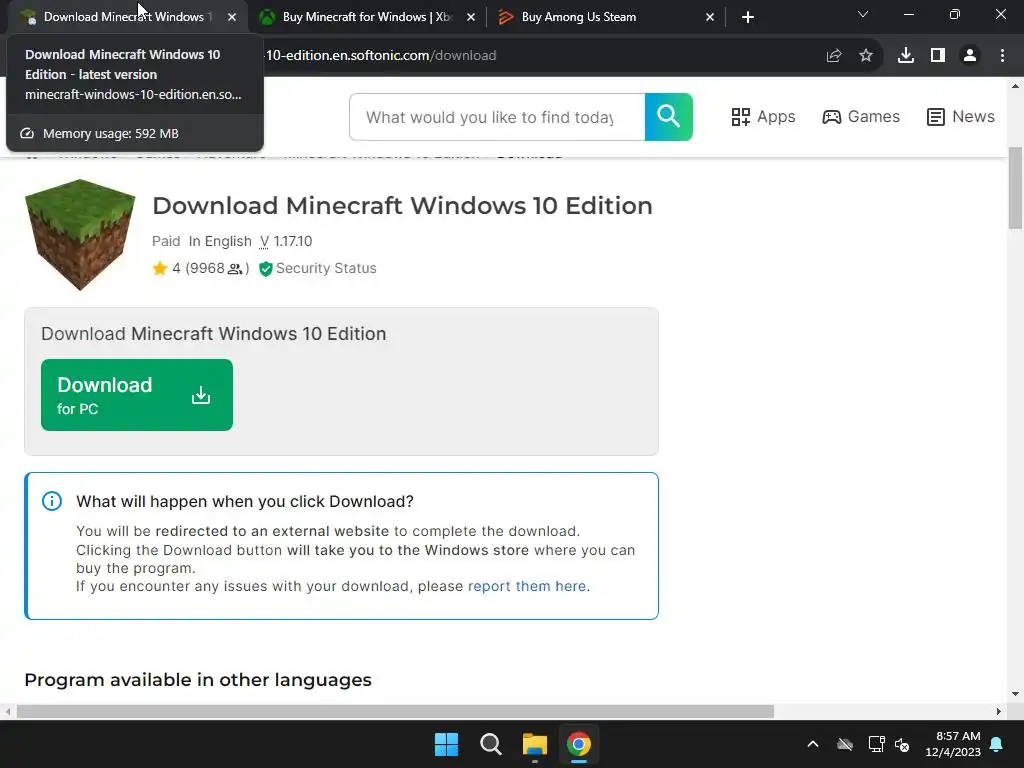Open the tab search dropdown chevron
Screen dimensions: 1024x768
pos(863,14)
